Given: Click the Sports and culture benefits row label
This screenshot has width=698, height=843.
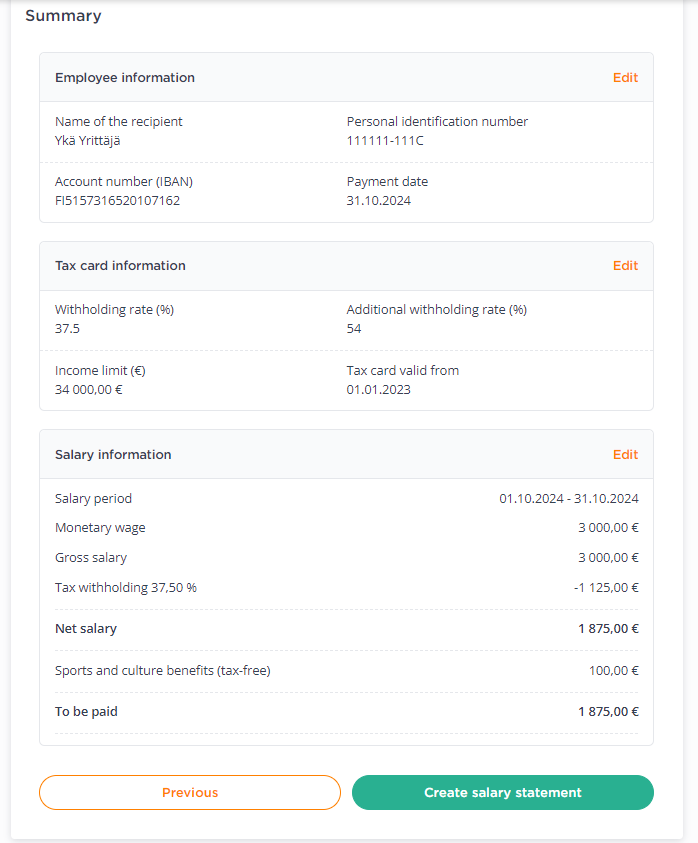Looking at the screenshot, I should pyautogui.click(x=163, y=670).
